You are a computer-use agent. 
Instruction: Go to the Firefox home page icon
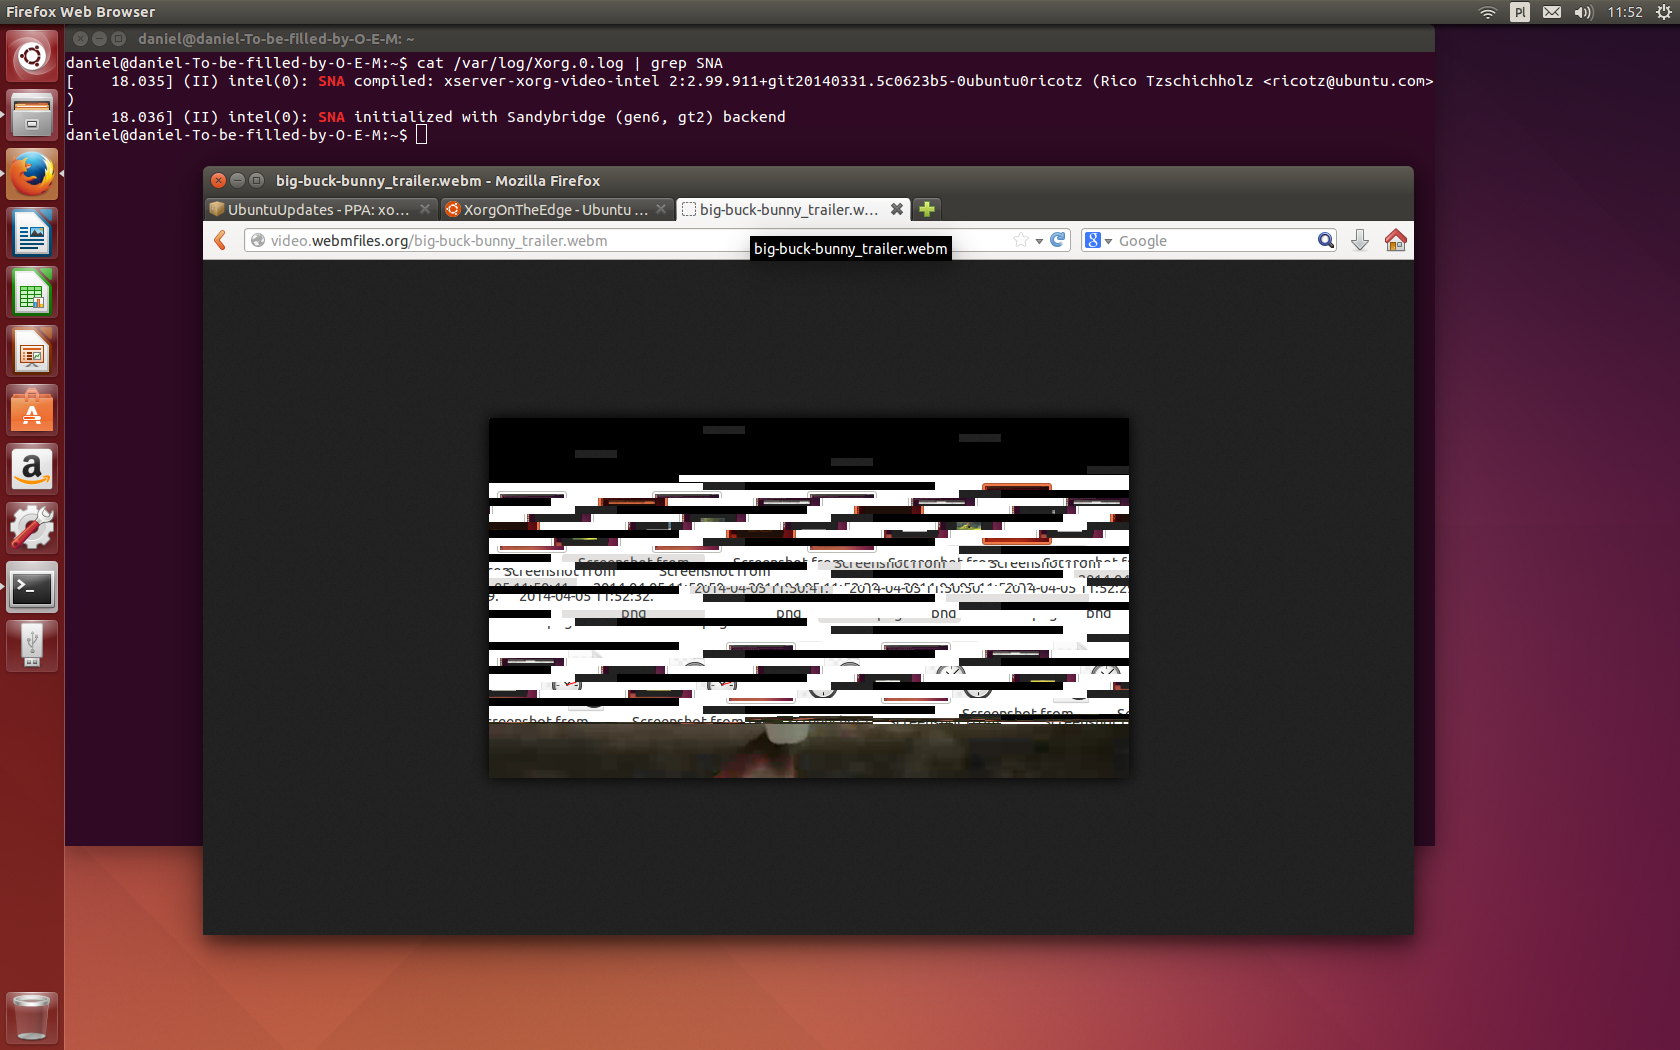point(1395,240)
